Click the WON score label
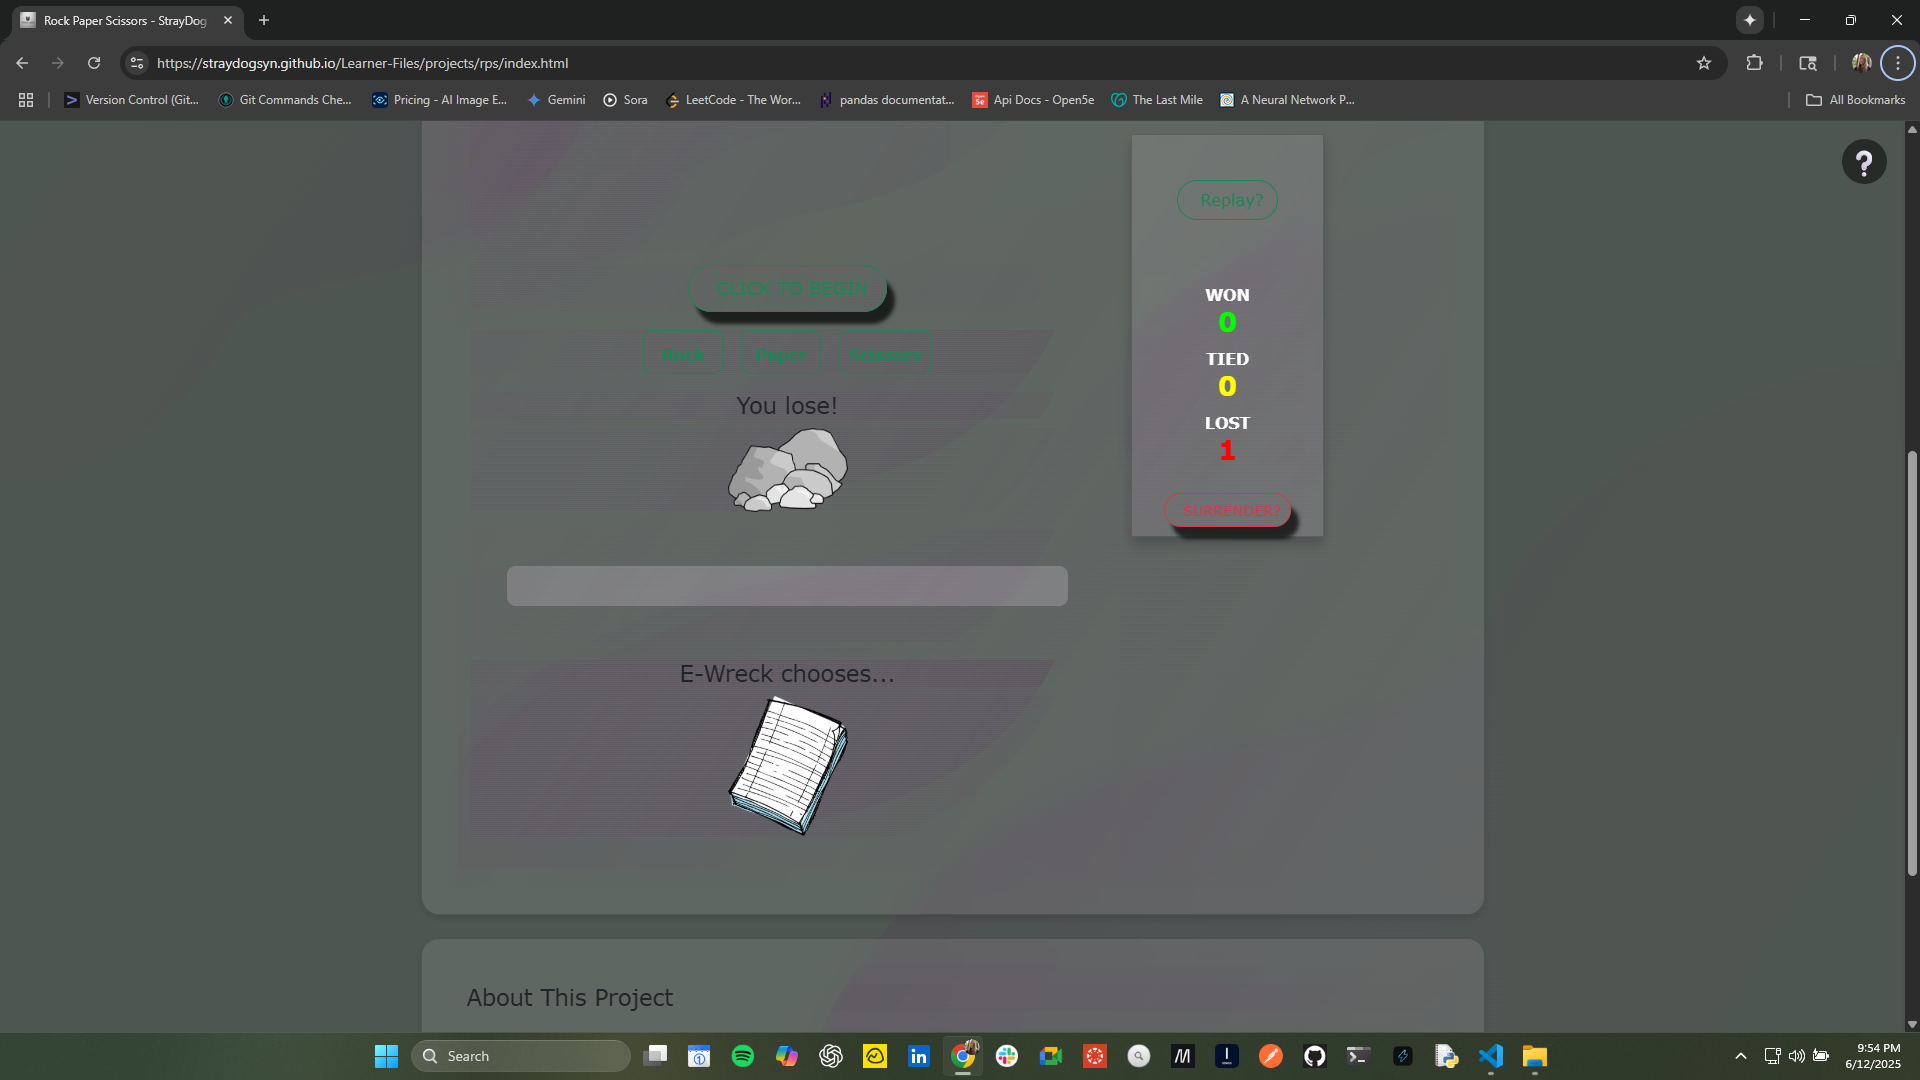The height and width of the screenshot is (1080, 1920). click(x=1227, y=295)
